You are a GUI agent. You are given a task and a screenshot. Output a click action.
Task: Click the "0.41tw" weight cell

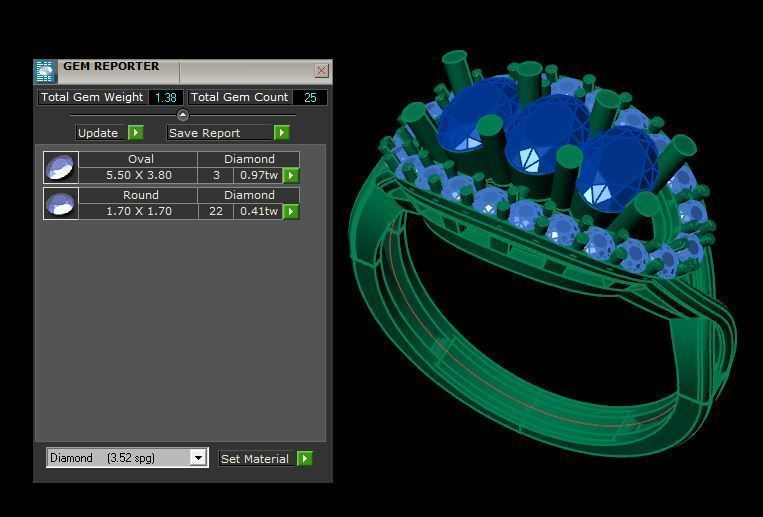click(258, 211)
